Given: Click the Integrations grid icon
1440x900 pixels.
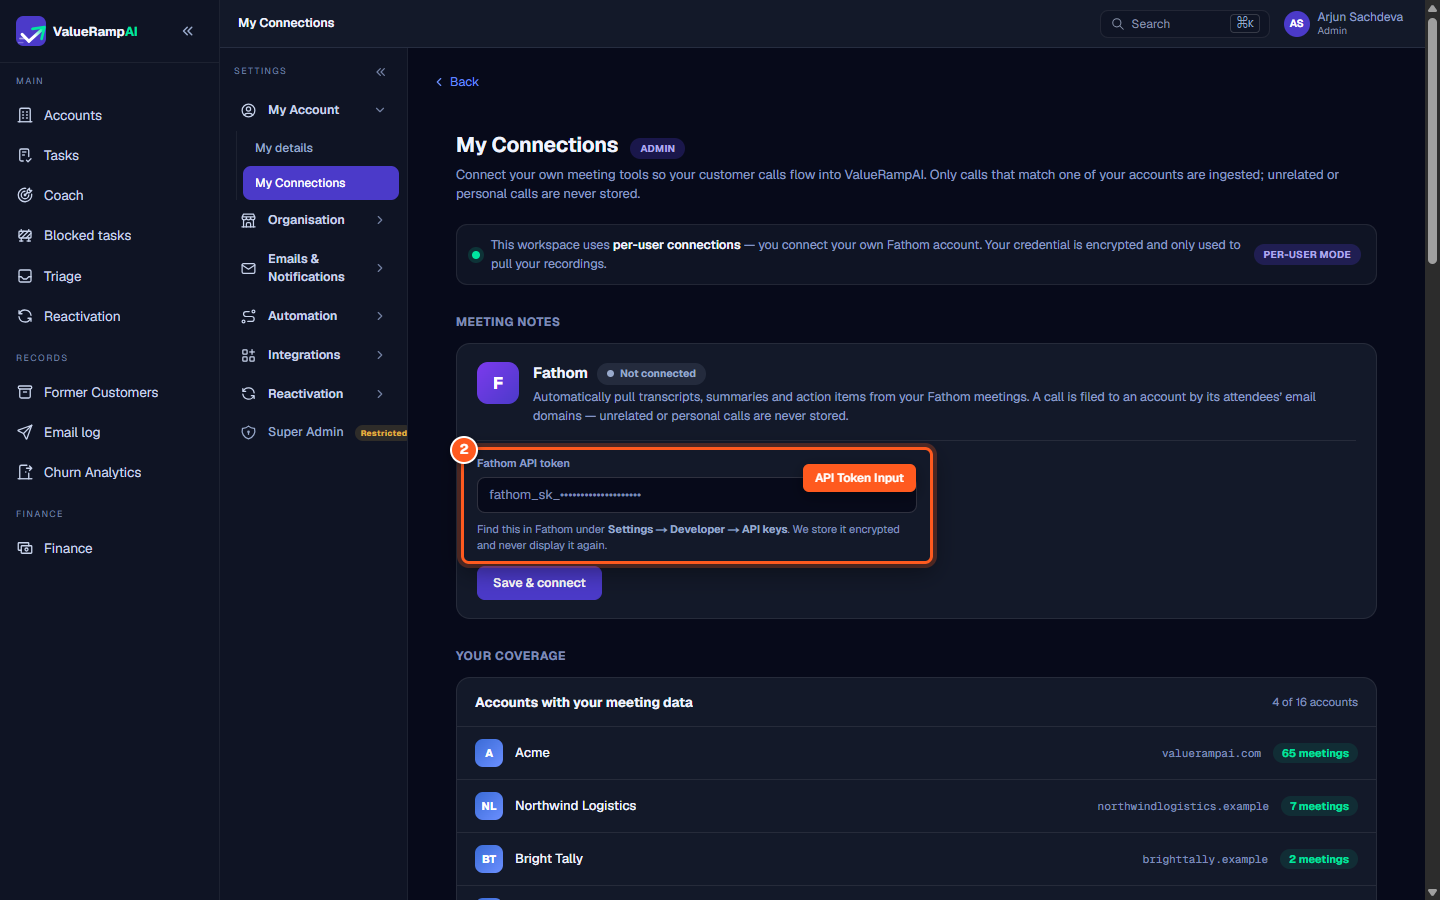Looking at the screenshot, I should point(248,355).
